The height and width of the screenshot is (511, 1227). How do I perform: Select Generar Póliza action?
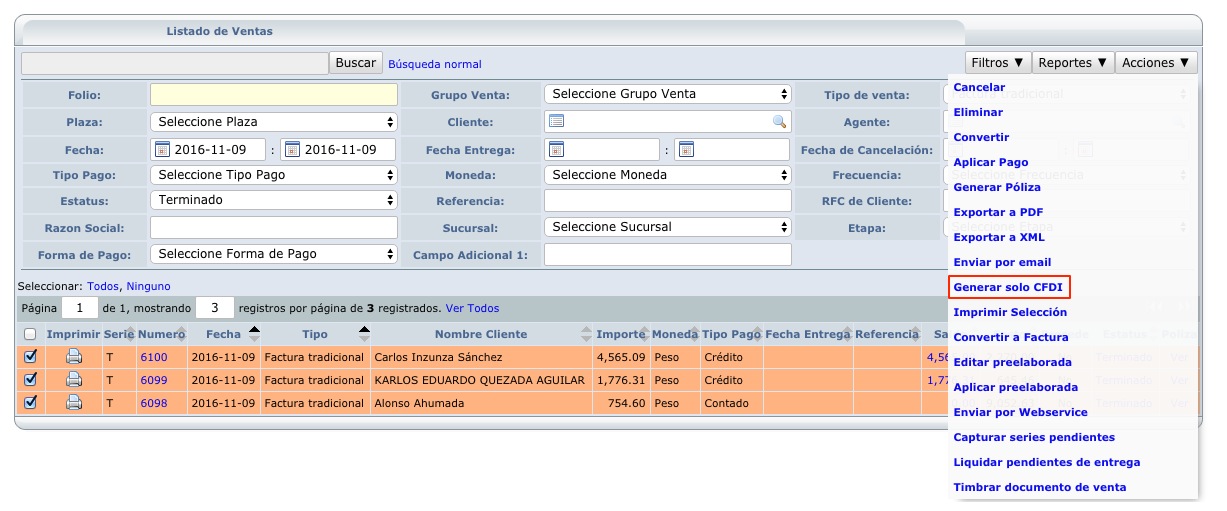click(997, 187)
